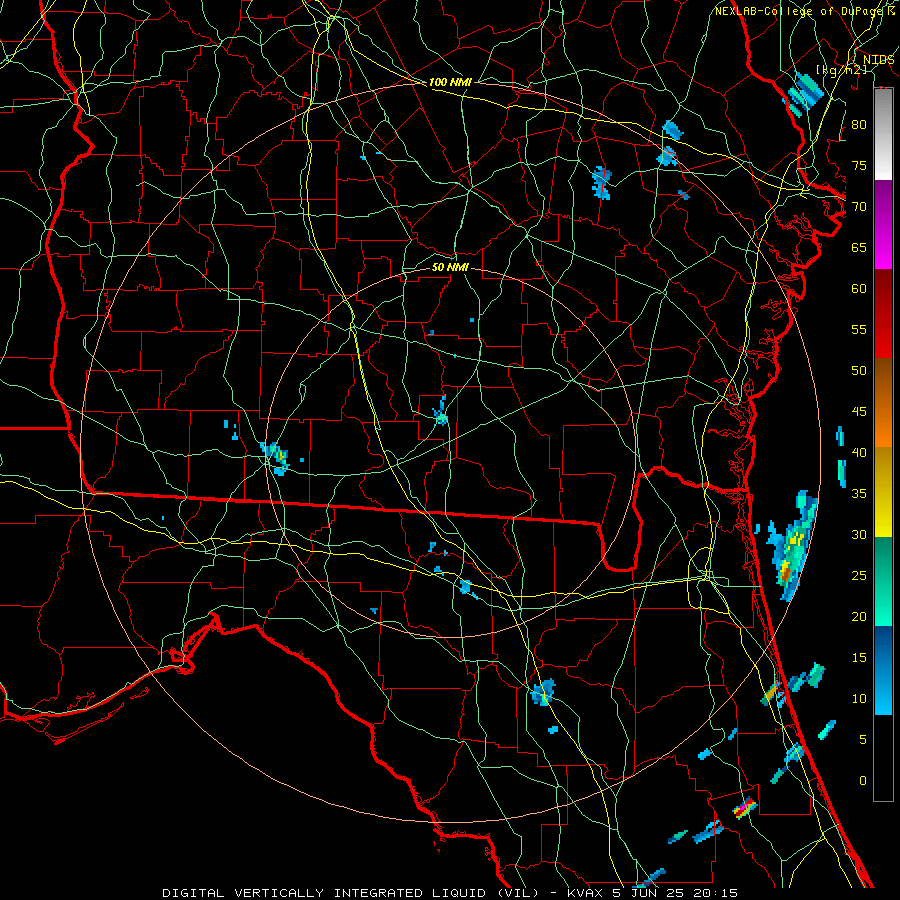Click the legend value 25
900x900 pixels.
859,575
